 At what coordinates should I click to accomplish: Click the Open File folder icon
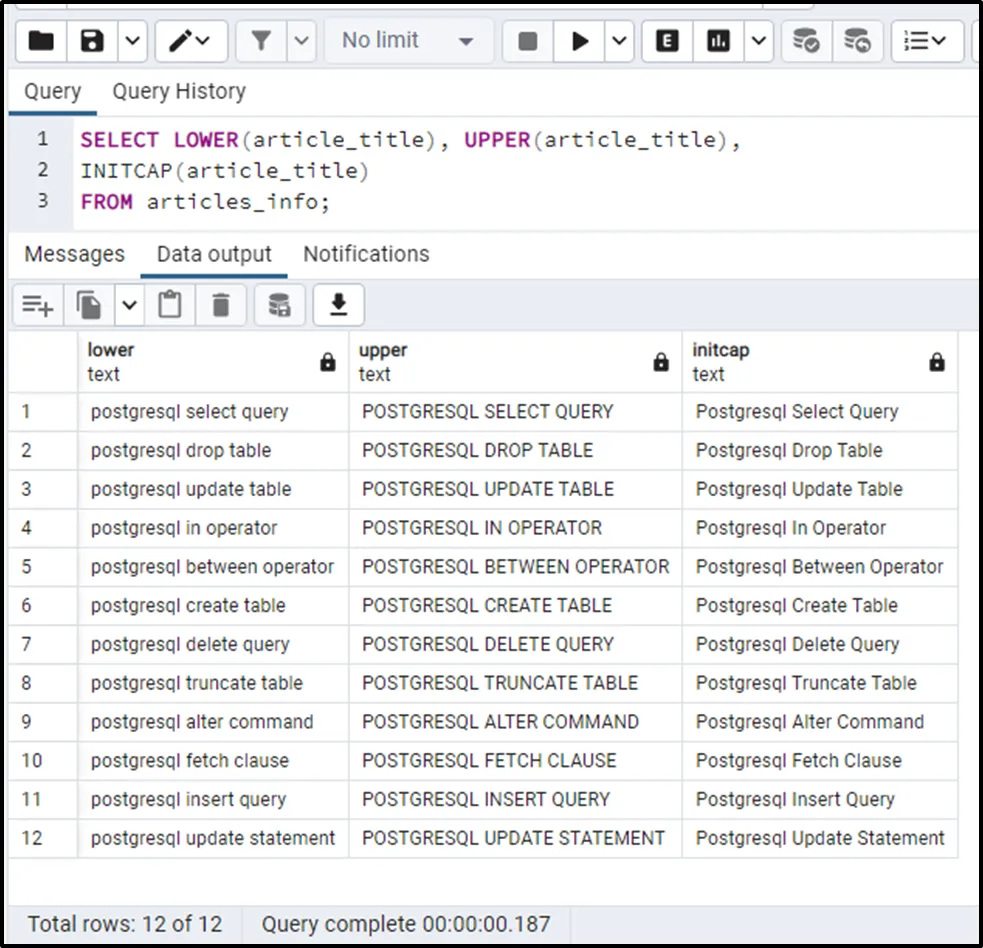pyautogui.click(x=41, y=41)
